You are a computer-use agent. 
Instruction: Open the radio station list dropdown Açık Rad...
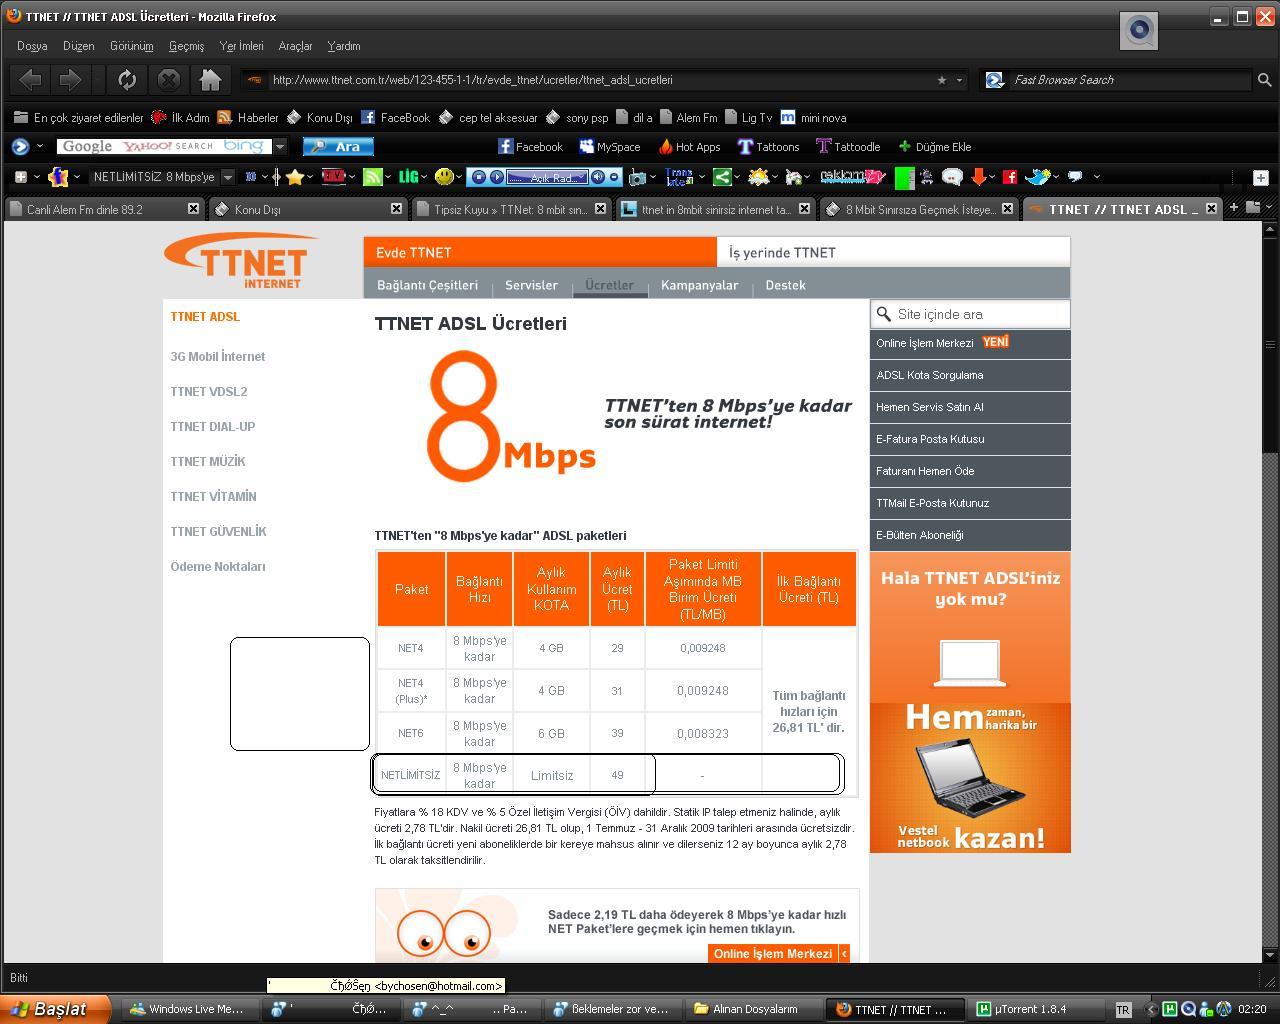(x=546, y=177)
